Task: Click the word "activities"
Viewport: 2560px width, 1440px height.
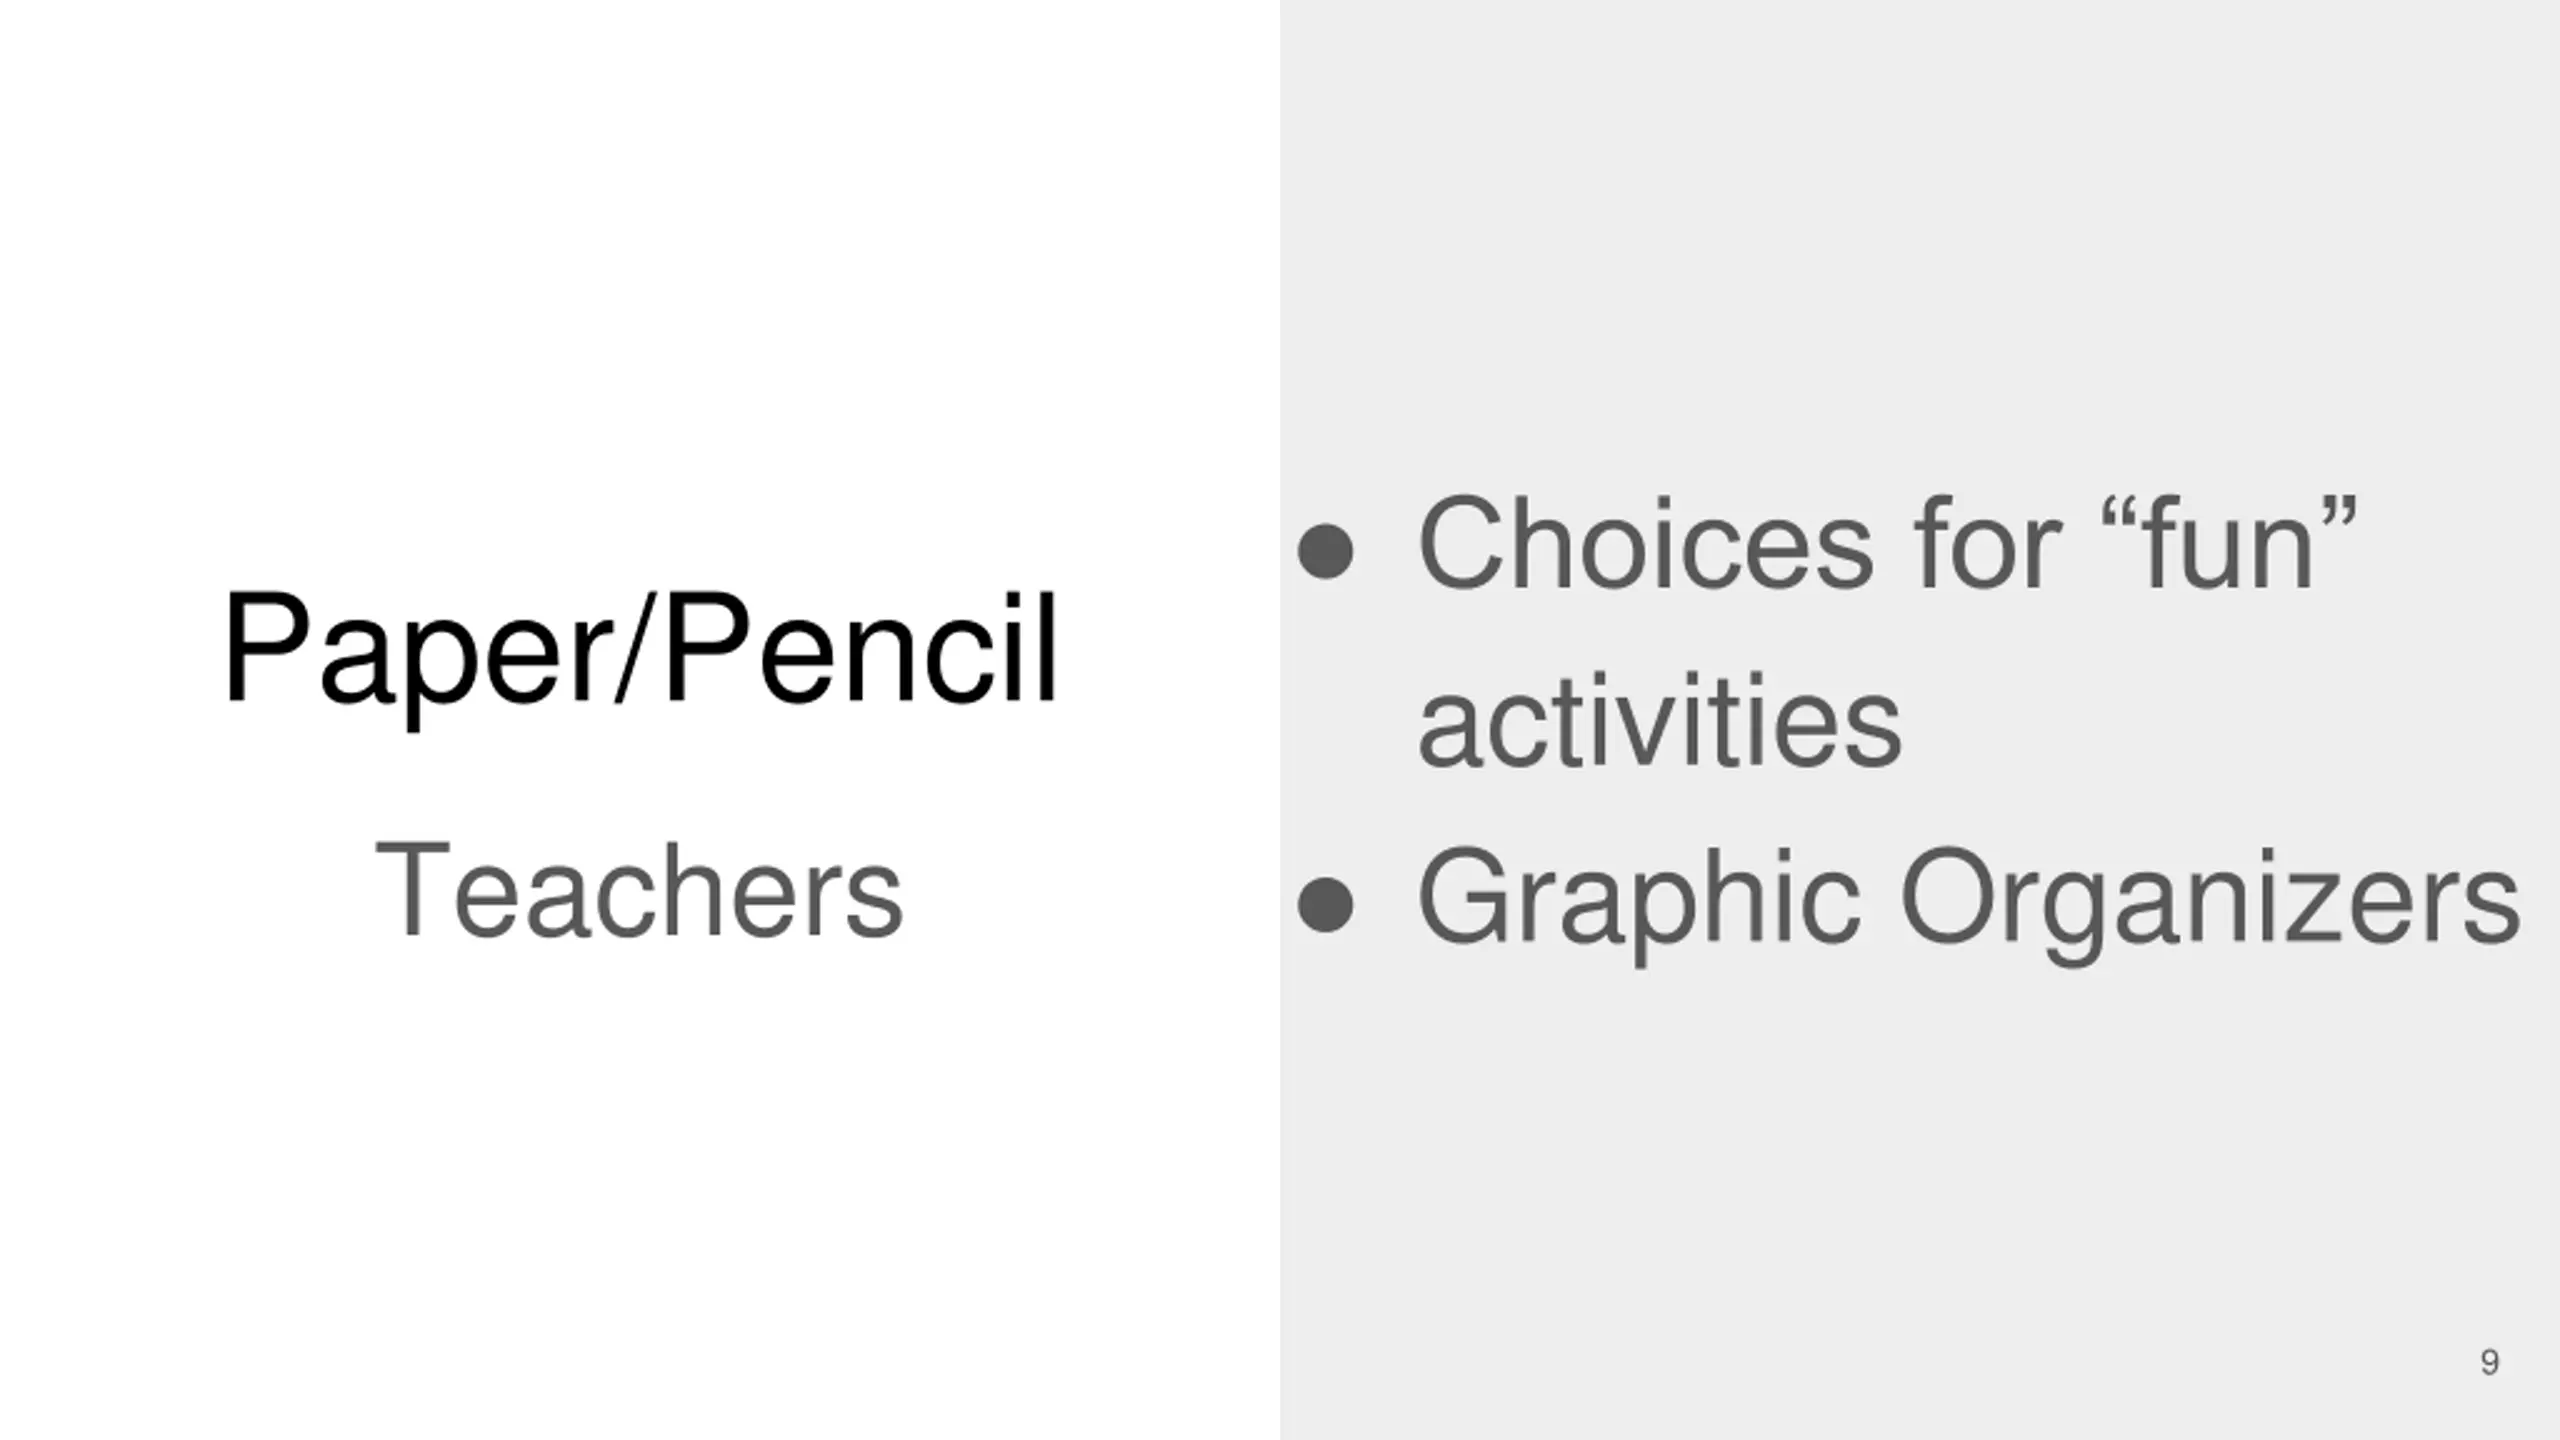Action: coord(1660,720)
